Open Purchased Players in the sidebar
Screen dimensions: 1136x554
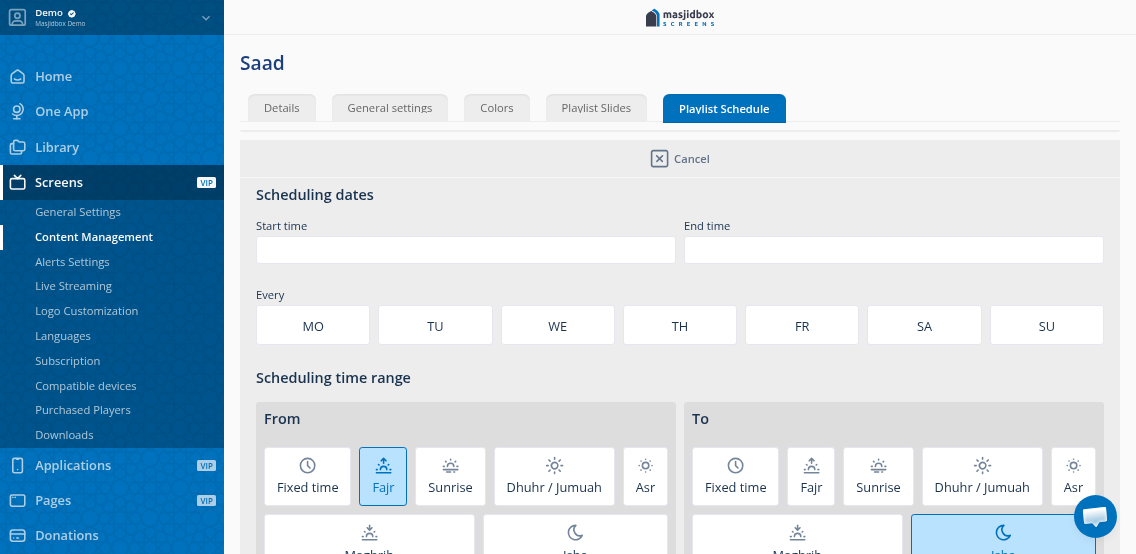[83, 410]
